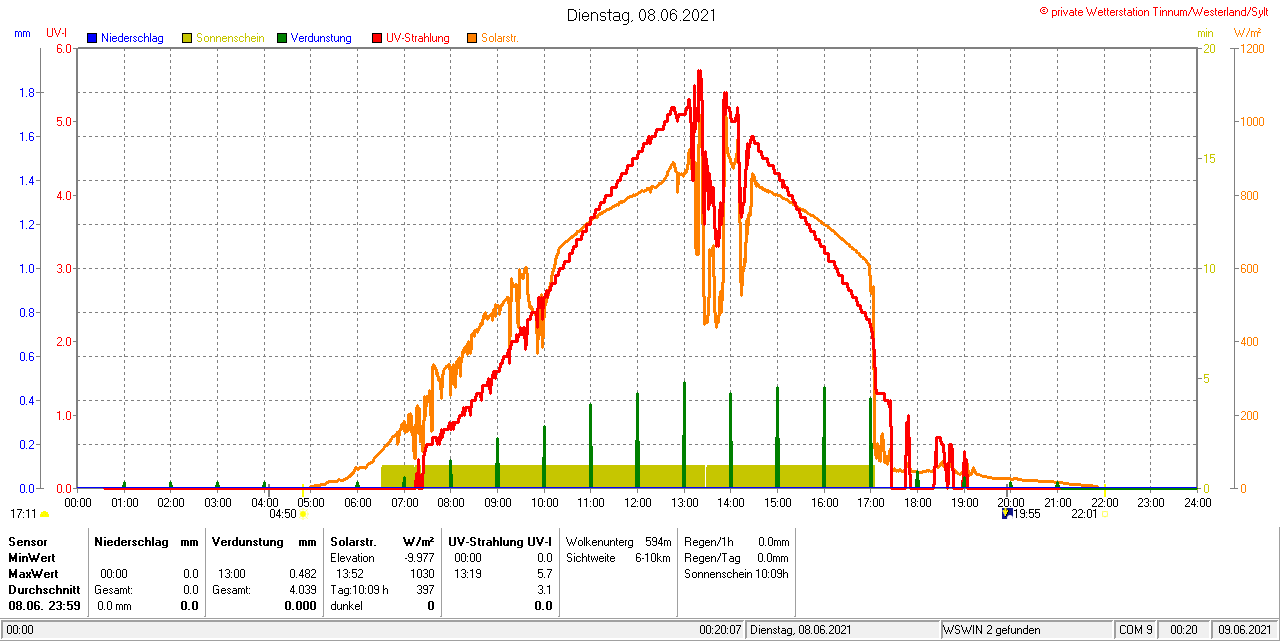The width and height of the screenshot is (1280, 641).
Task: Click the MaxWert row label
Action: coord(34,574)
